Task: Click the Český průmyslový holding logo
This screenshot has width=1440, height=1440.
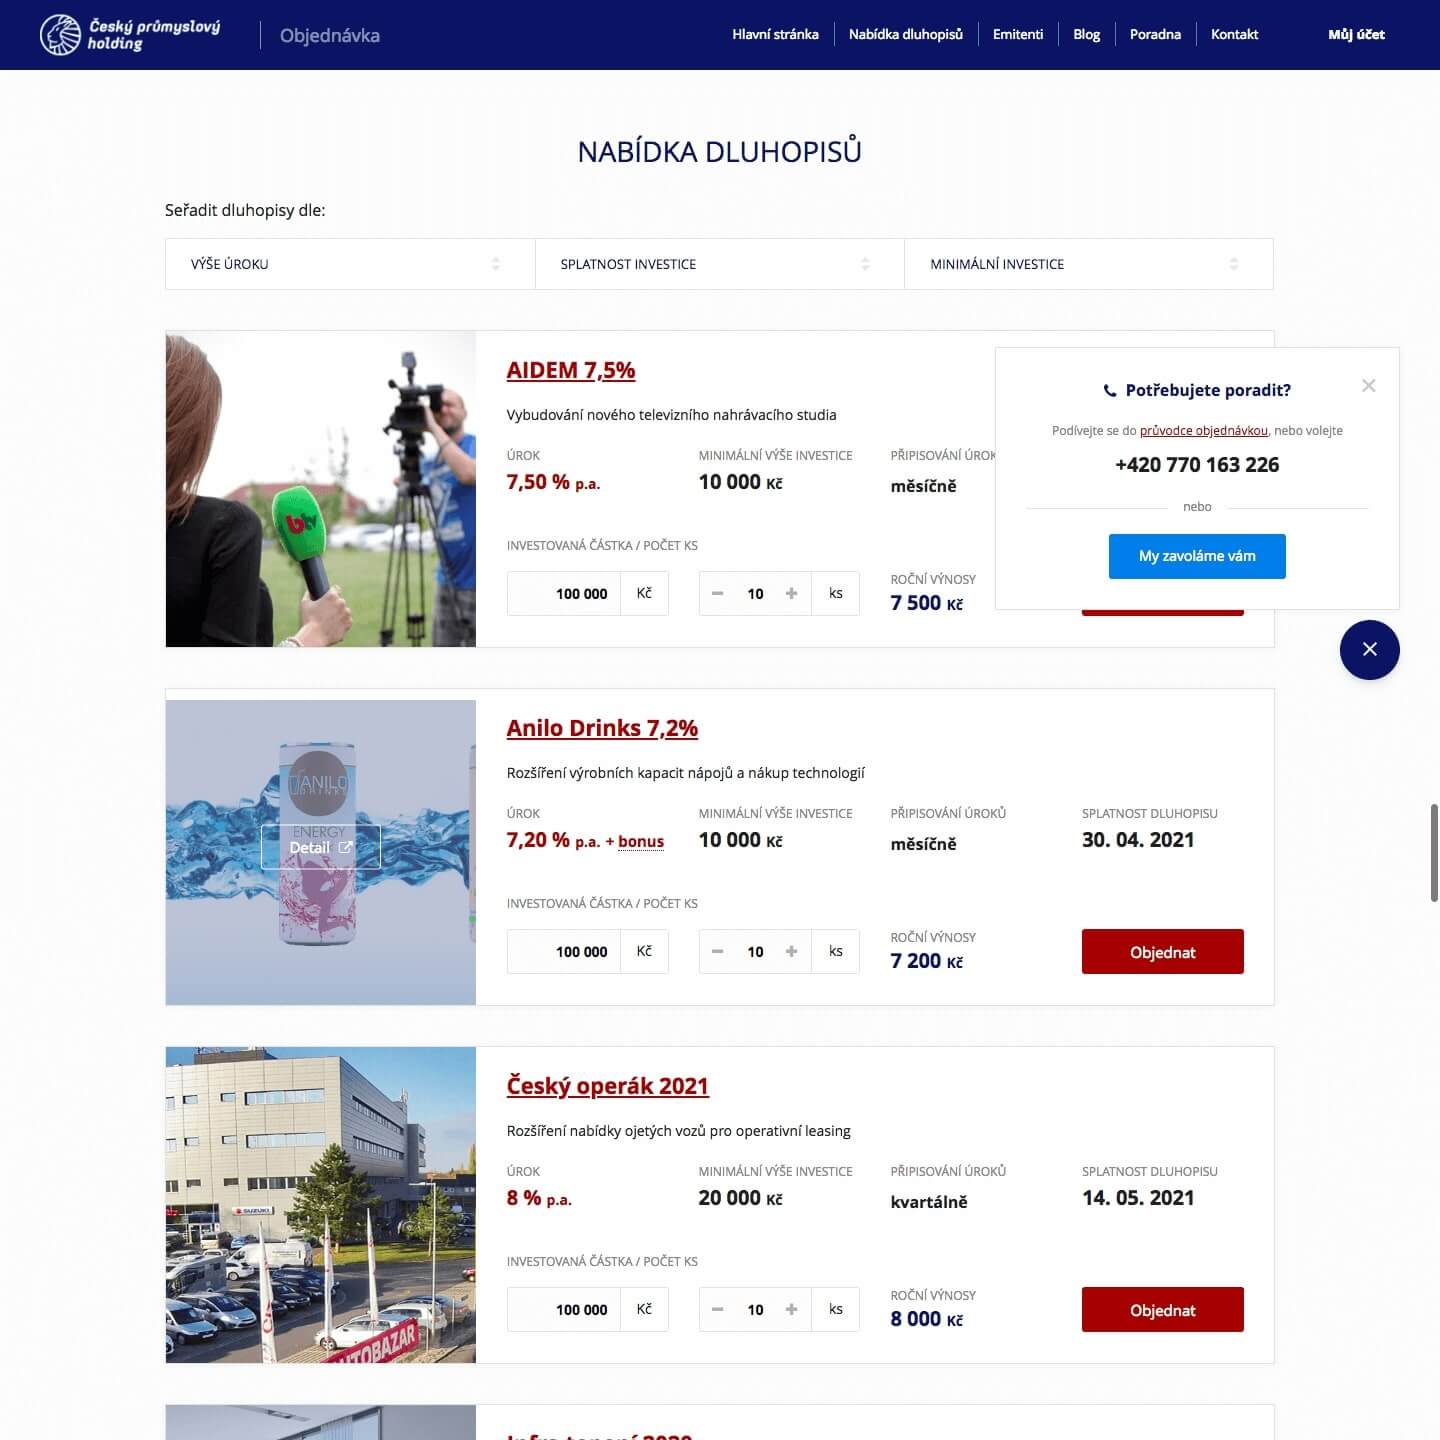Action: tap(130, 35)
